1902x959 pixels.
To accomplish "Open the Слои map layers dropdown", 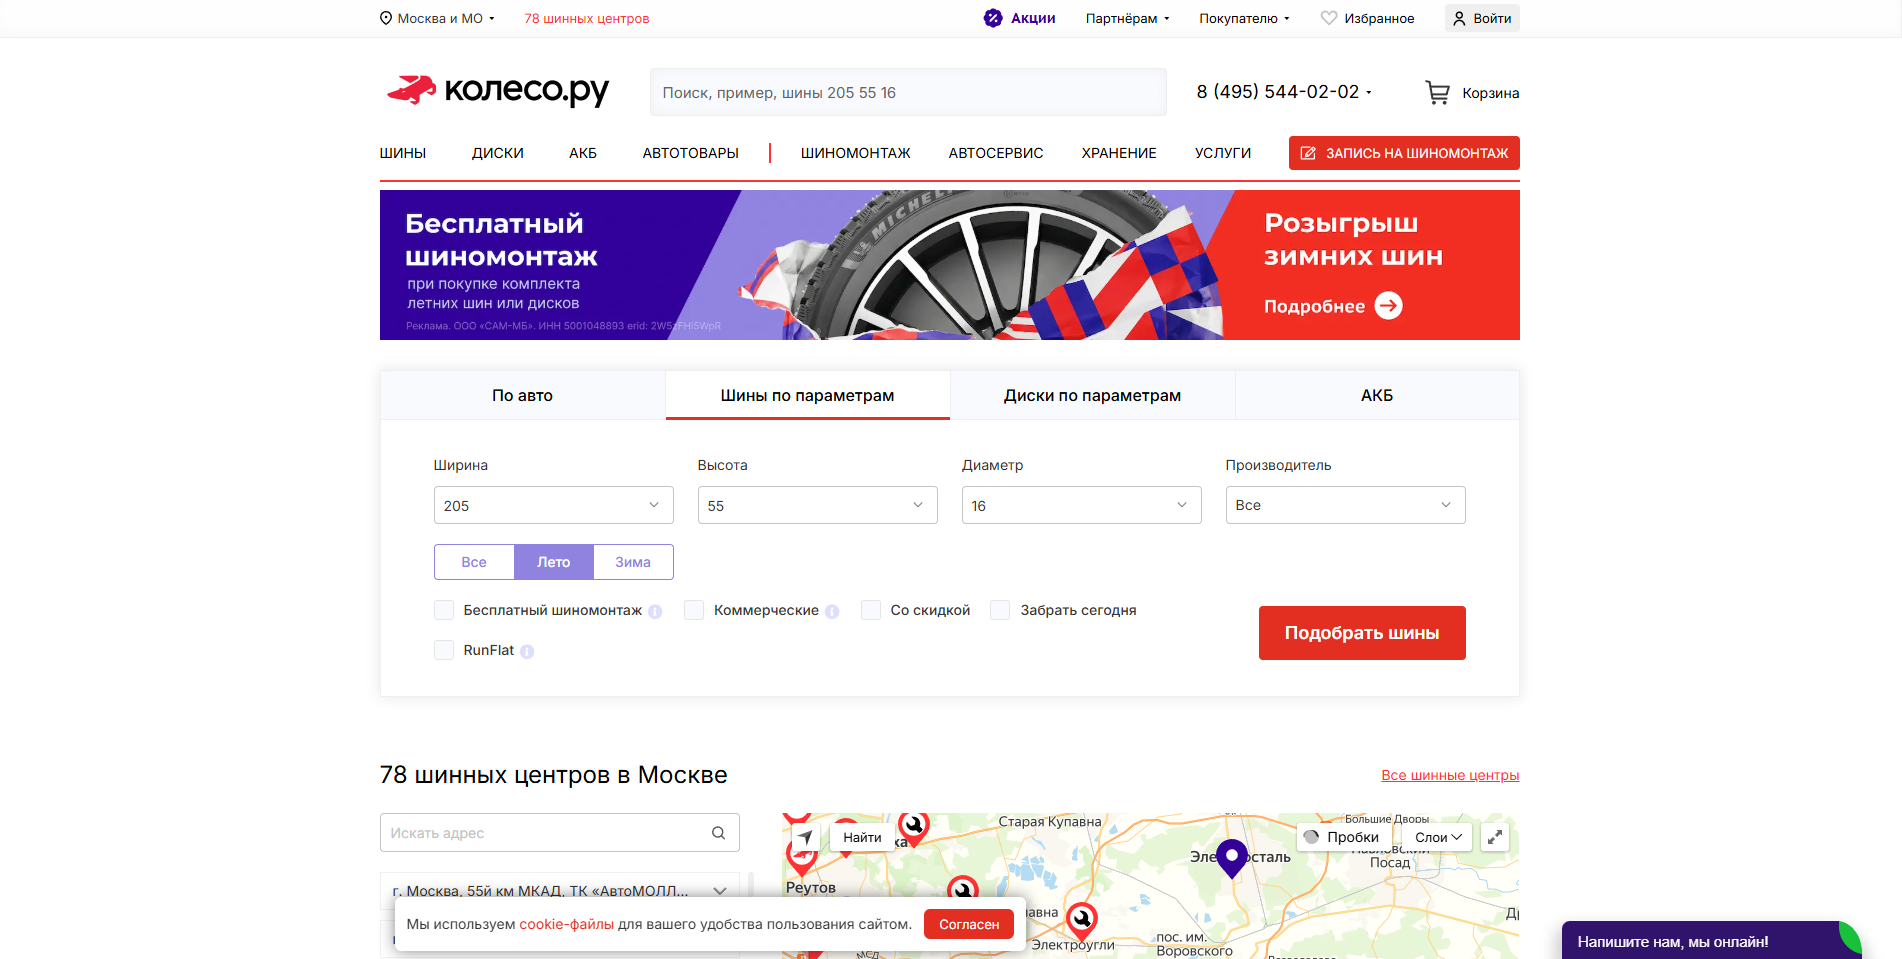I will pyautogui.click(x=1438, y=837).
